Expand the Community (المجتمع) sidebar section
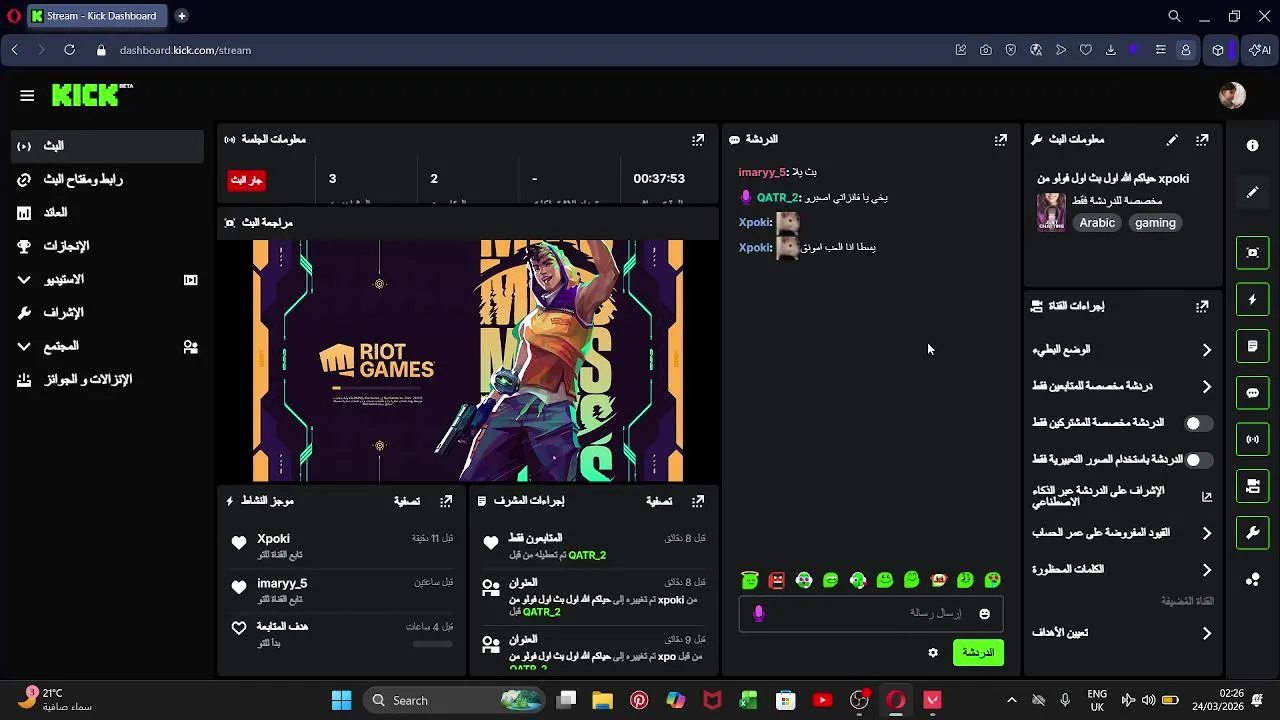Image resolution: width=1280 pixels, height=720 pixels. coord(107,346)
